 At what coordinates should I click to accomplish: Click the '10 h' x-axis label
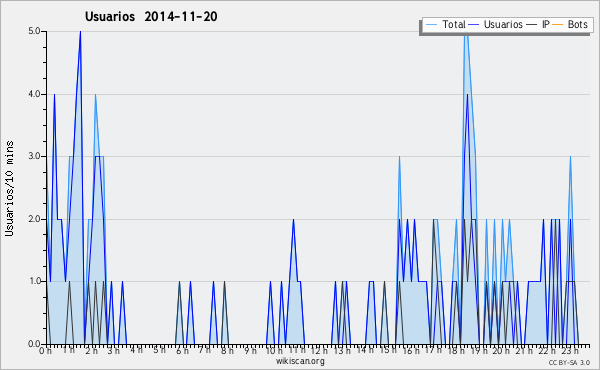(274, 351)
